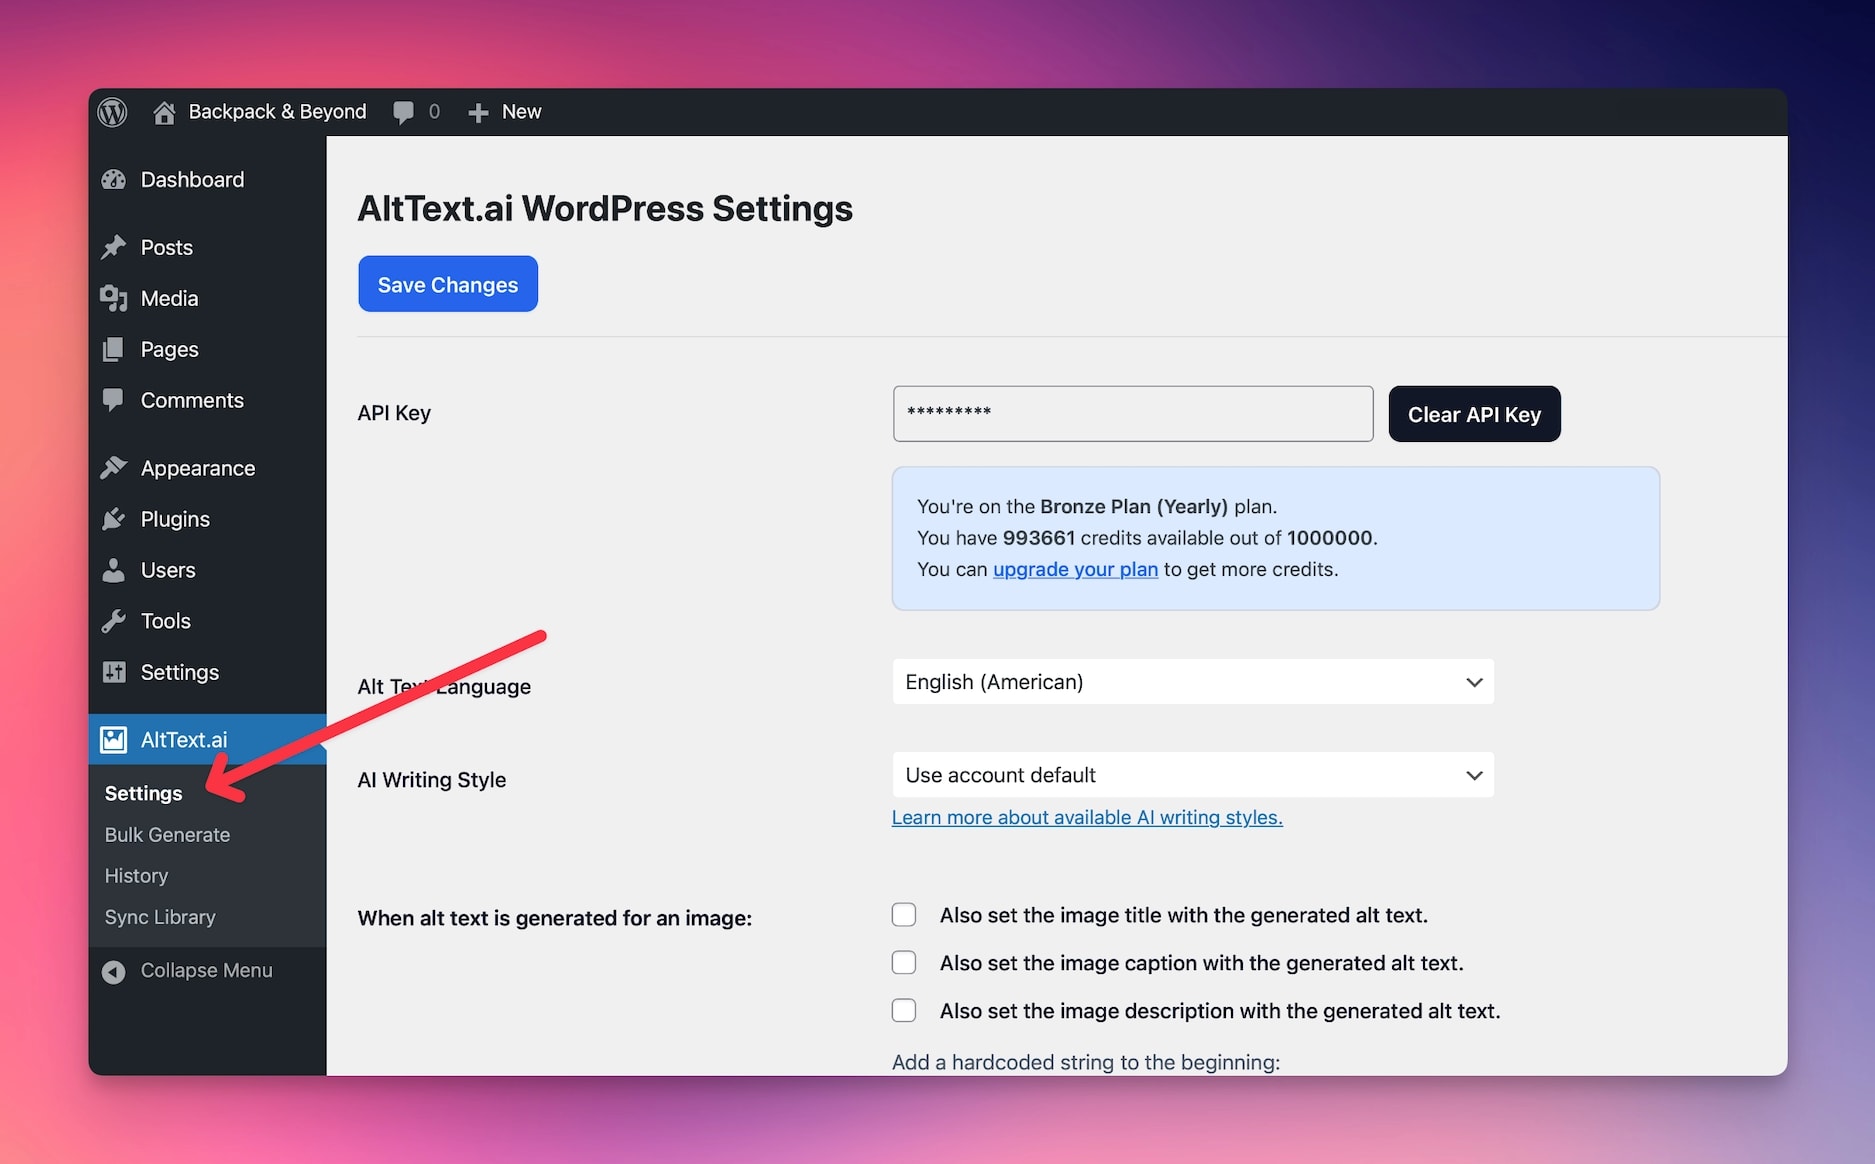Click the Settings sliders icon in sidebar
1875x1164 pixels.
point(114,672)
